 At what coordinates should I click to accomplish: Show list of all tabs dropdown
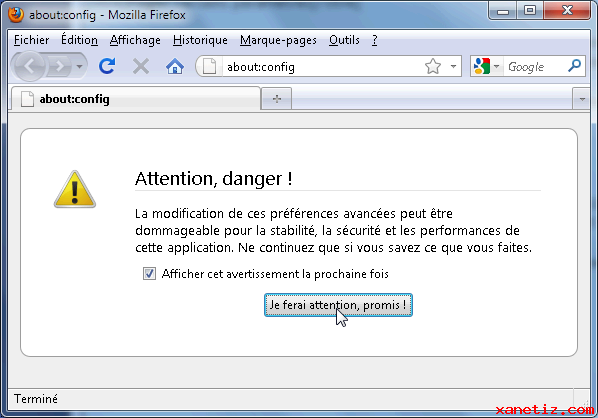click(582, 99)
